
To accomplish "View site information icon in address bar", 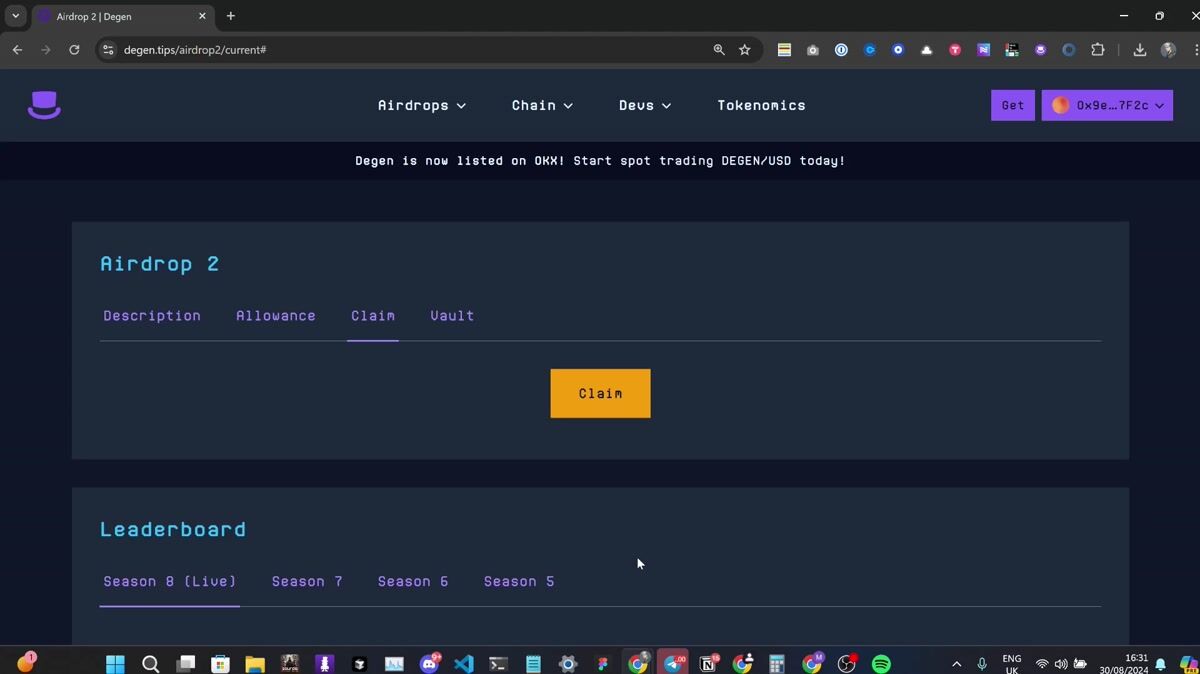I will pyautogui.click(x=108, y=50).
